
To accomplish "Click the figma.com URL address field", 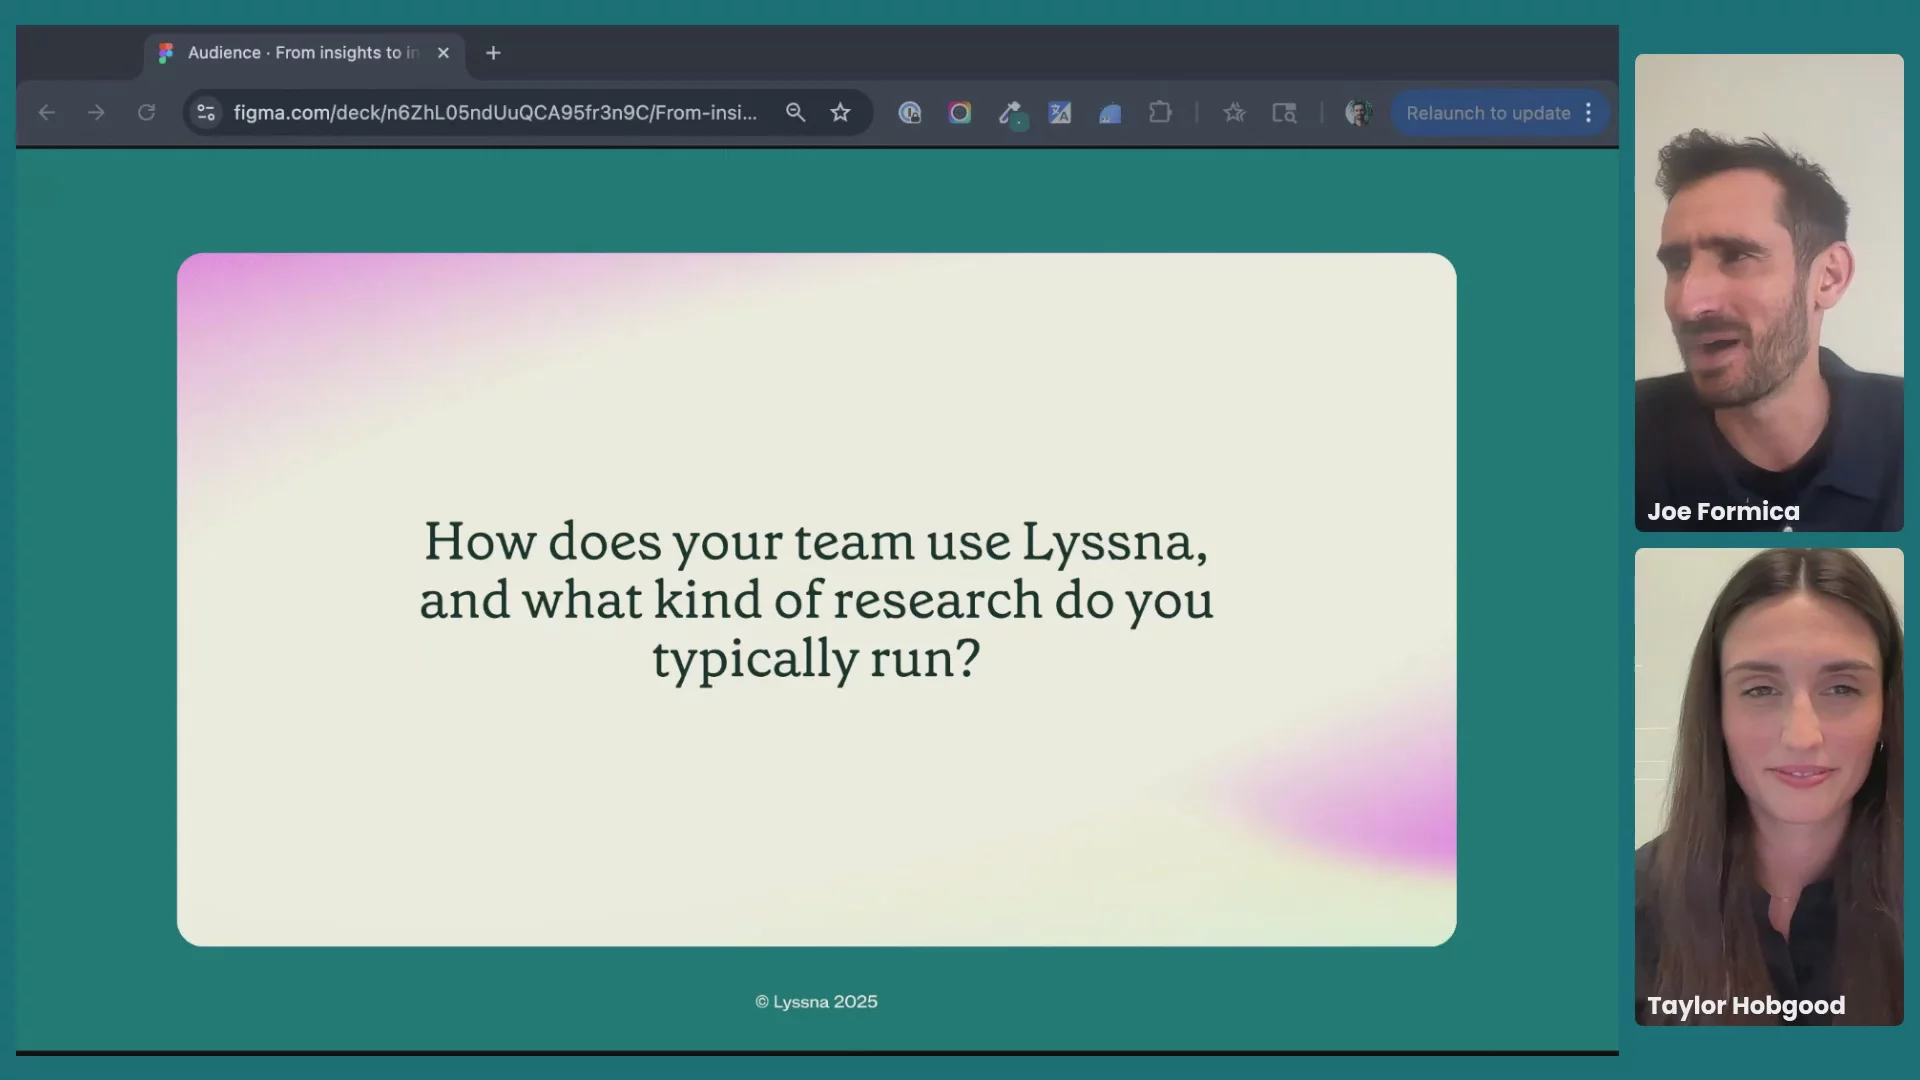I will [495, 113].
